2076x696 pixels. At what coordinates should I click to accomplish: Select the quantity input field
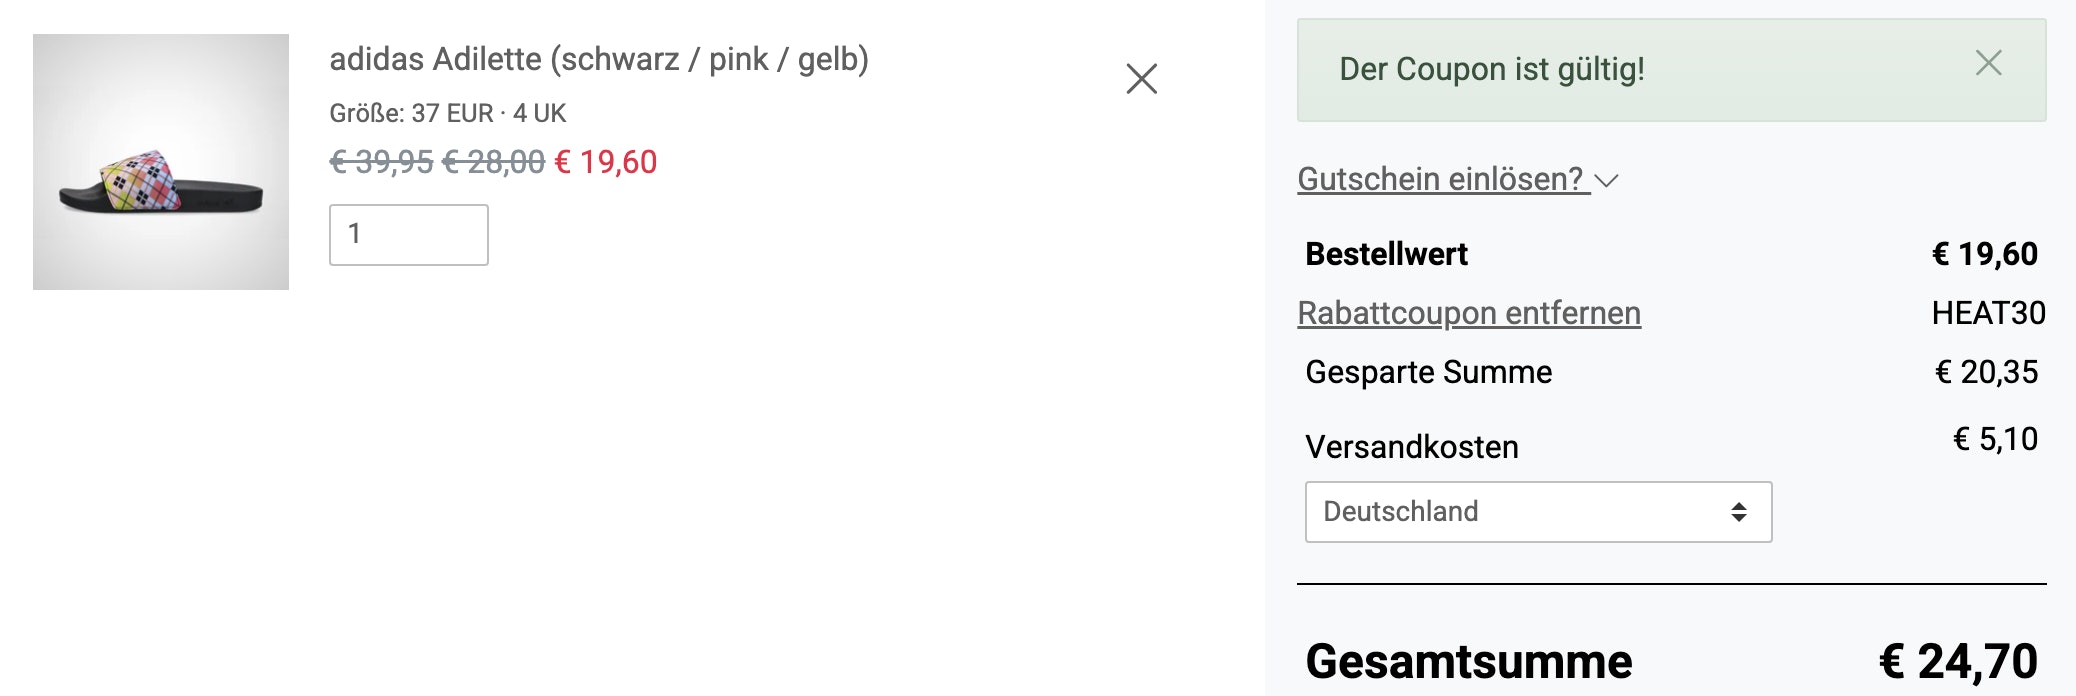tap(408, 235)
